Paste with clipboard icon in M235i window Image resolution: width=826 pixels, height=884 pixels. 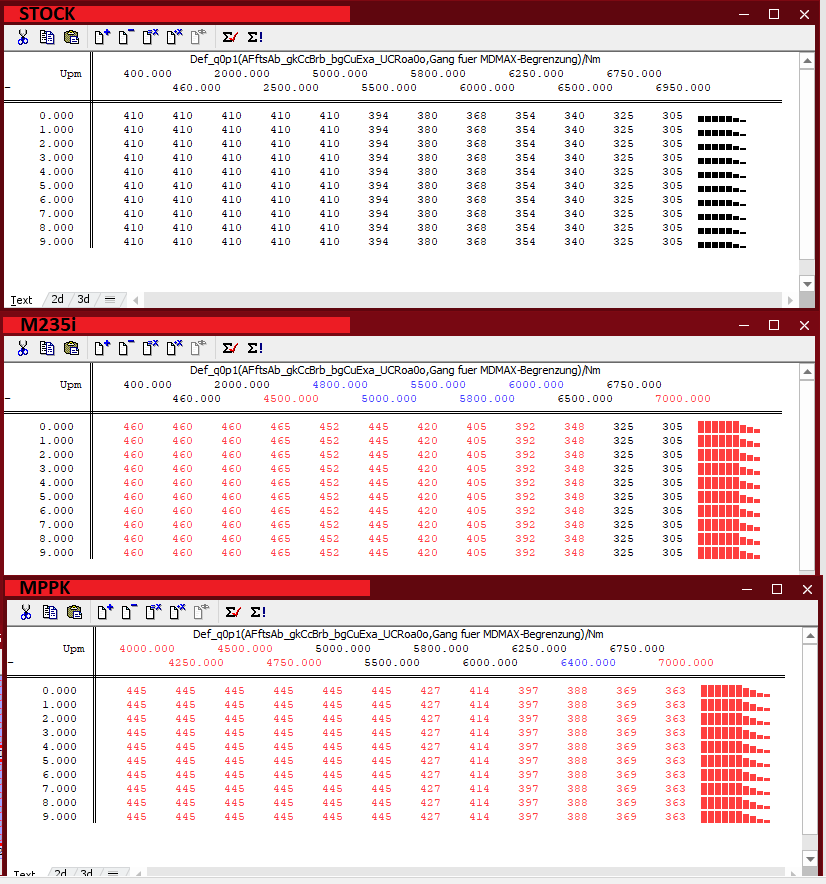pos(72,348)
